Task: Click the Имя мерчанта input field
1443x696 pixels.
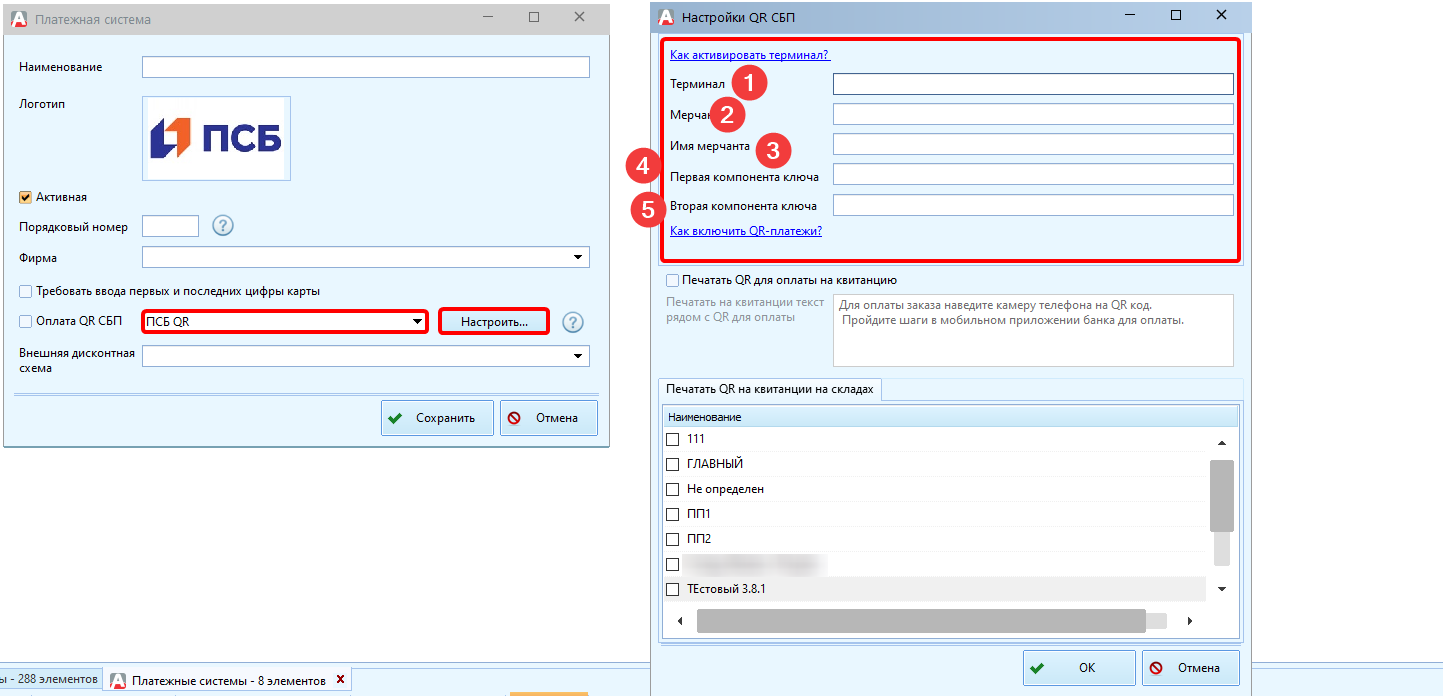Action: point(1033,144)
